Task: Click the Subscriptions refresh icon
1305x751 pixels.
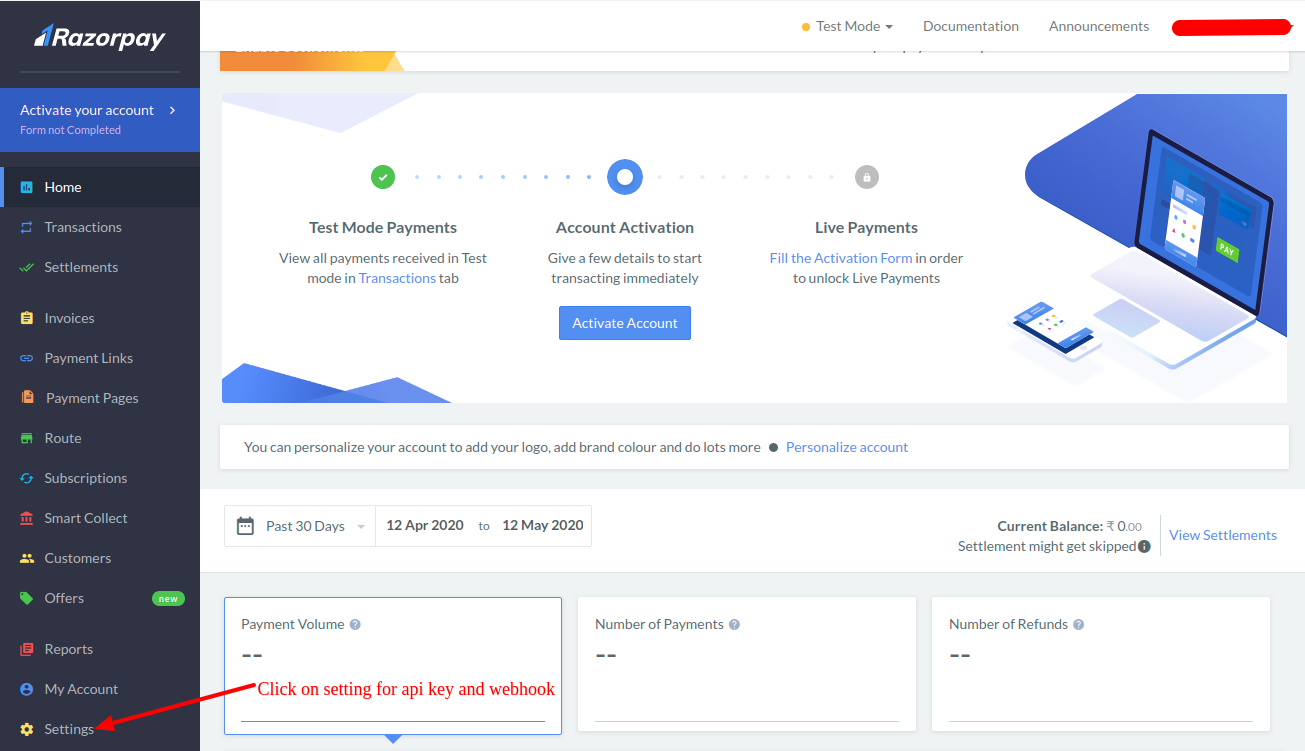Action: [27, 478]
